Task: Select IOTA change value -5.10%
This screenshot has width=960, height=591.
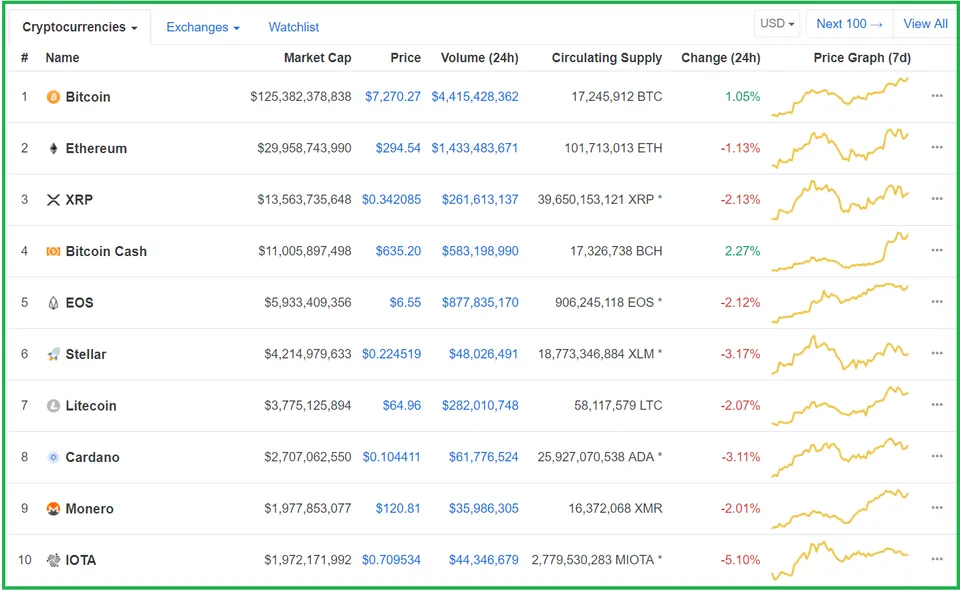Action: pyautogui.click(x=740, y=559)
